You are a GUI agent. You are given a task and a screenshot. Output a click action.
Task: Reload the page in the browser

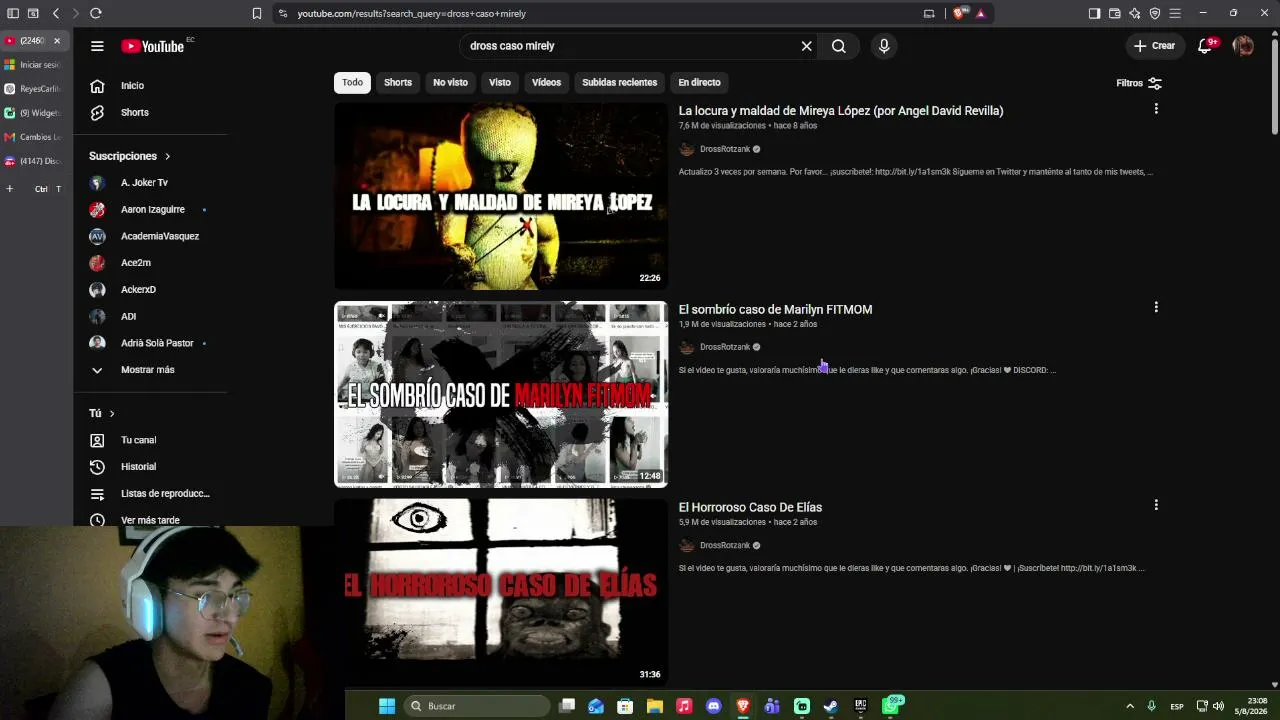point(95,13)
